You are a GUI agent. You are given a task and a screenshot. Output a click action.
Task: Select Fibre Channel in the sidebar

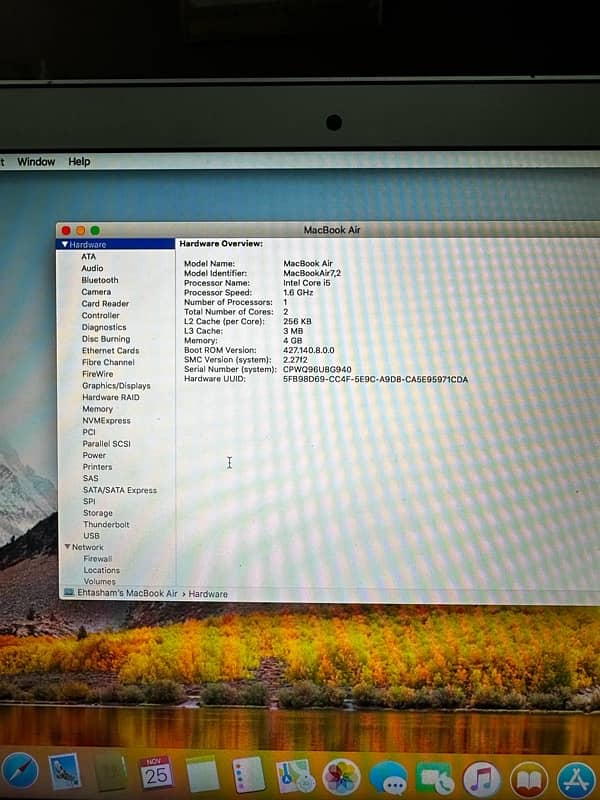pyautogui.click(x=108, y=362)
